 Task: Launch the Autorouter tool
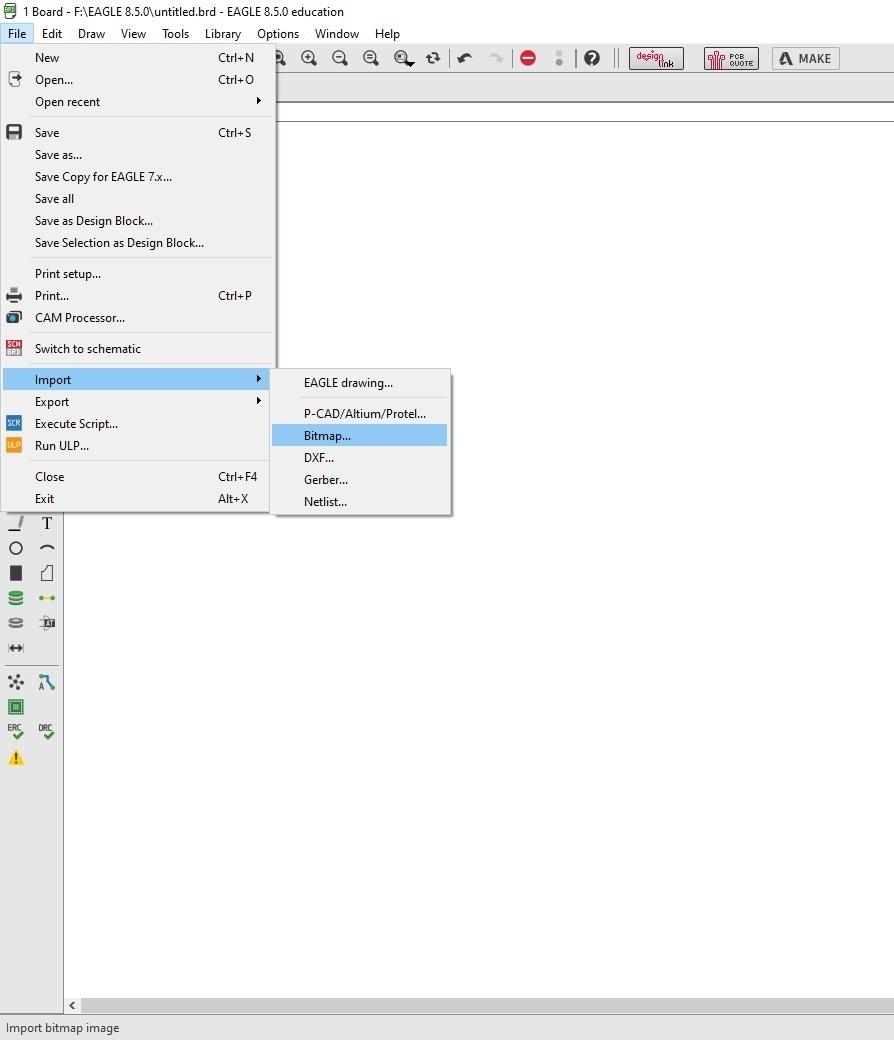click(46, 682)
